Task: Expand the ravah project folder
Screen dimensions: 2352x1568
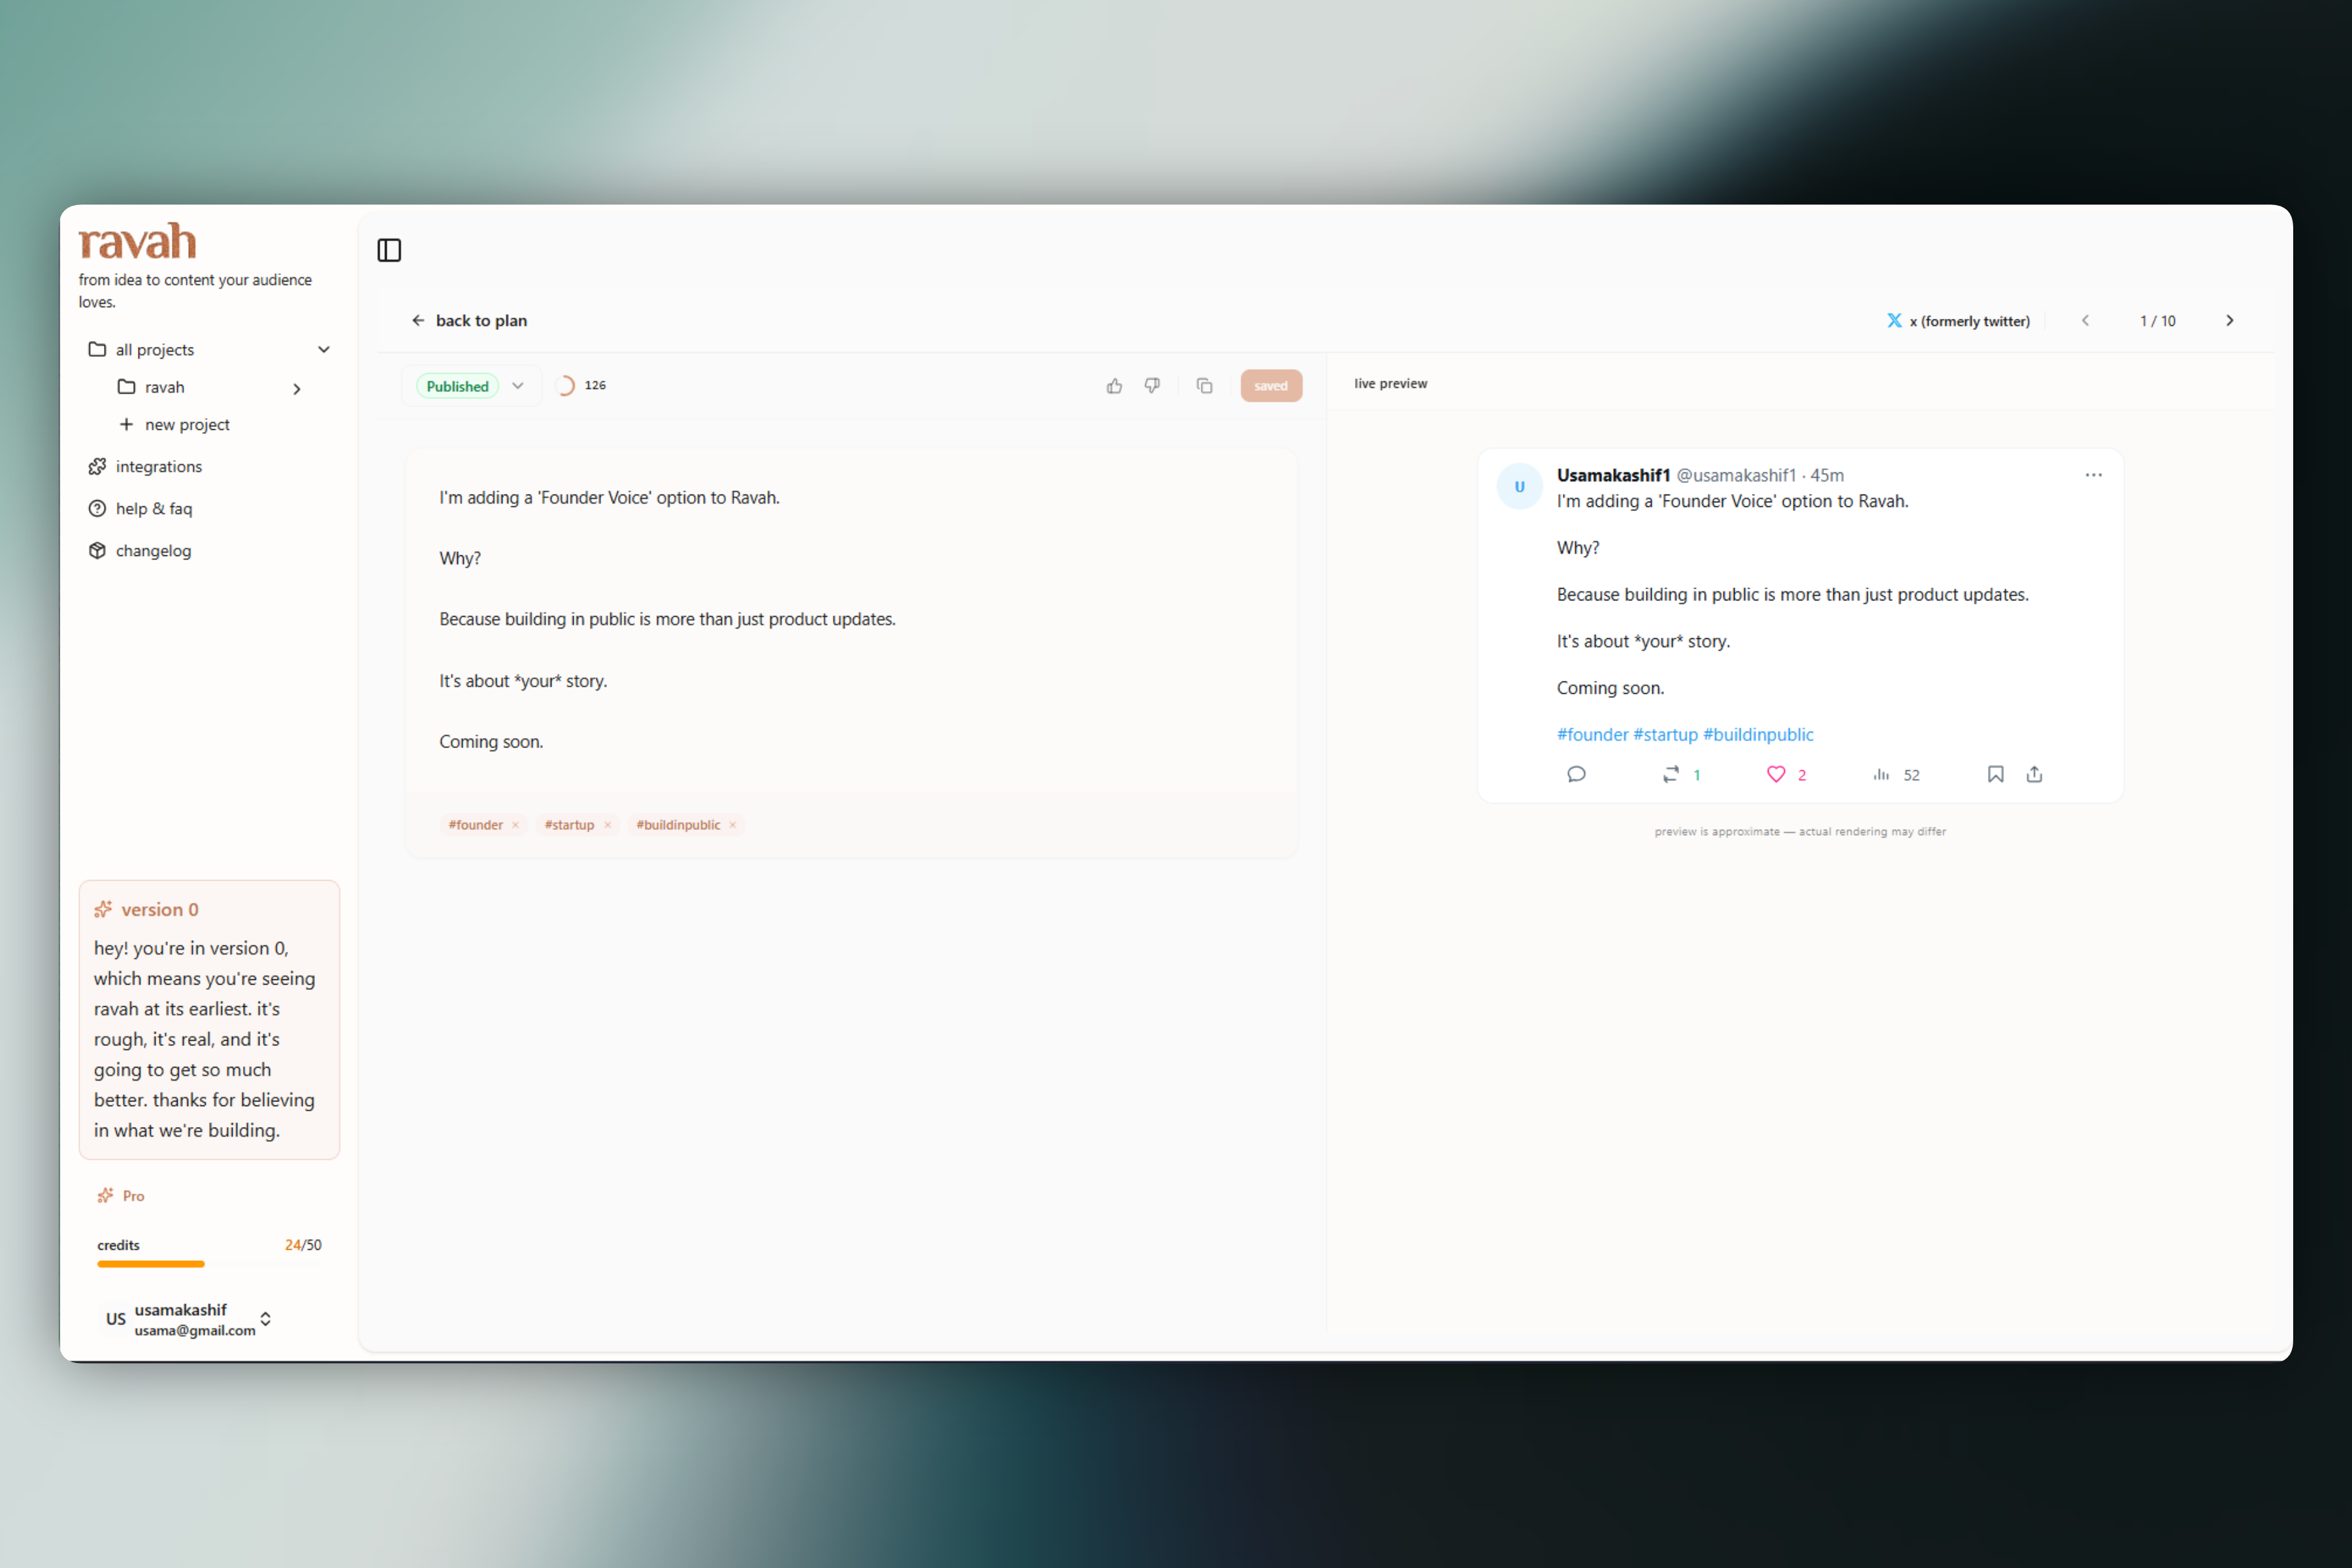Action: tap(296, 389)
